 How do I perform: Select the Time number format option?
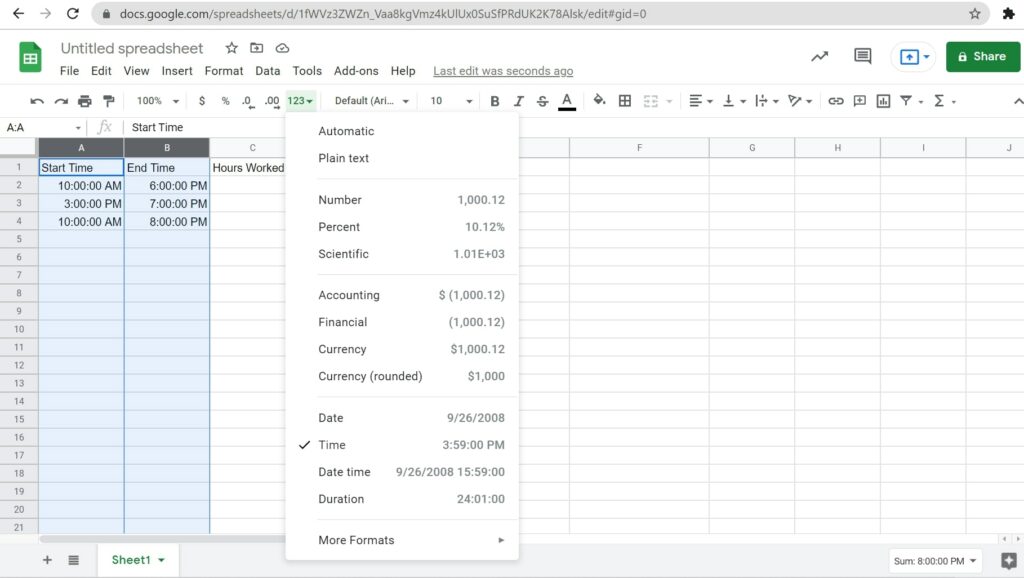click(x=332, y=444)
